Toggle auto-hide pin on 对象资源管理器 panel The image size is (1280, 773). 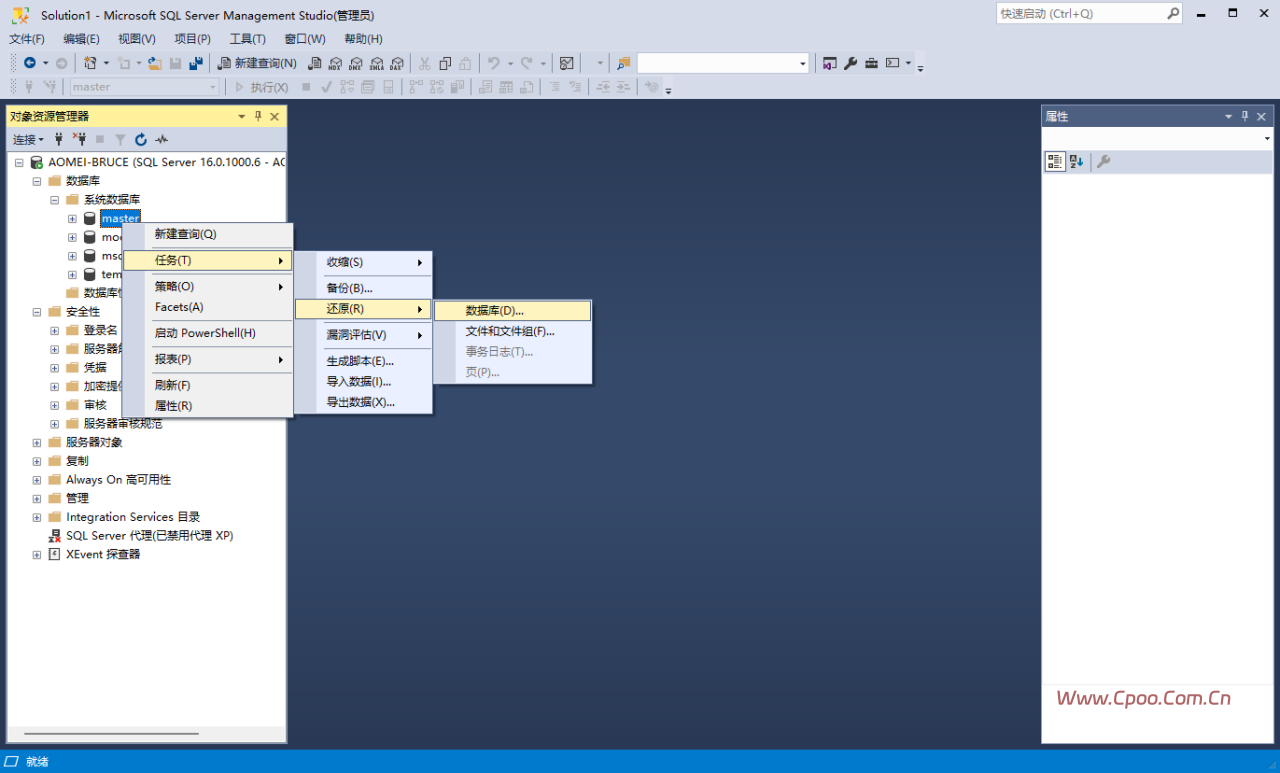coord(257,116)
